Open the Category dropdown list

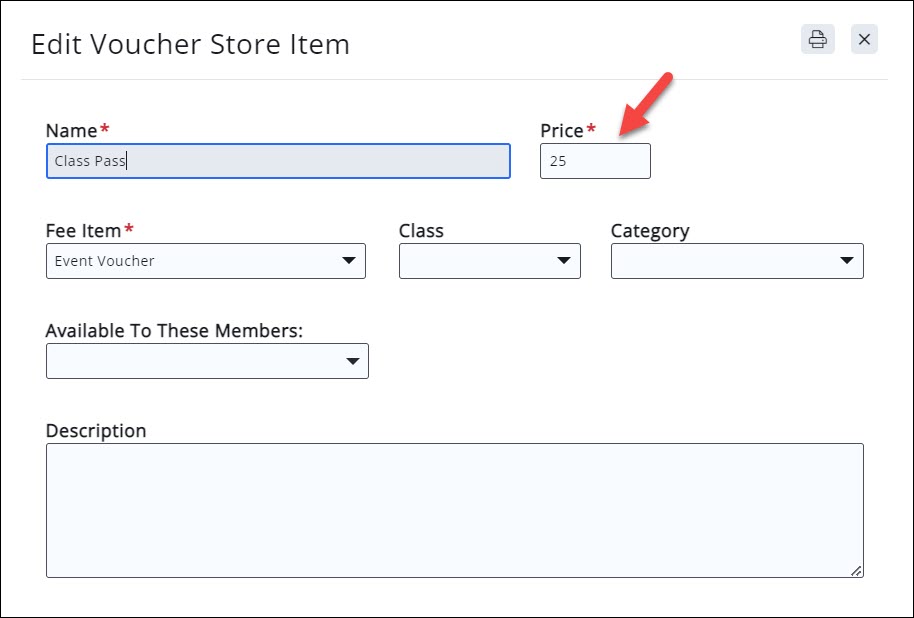[737, 261]
